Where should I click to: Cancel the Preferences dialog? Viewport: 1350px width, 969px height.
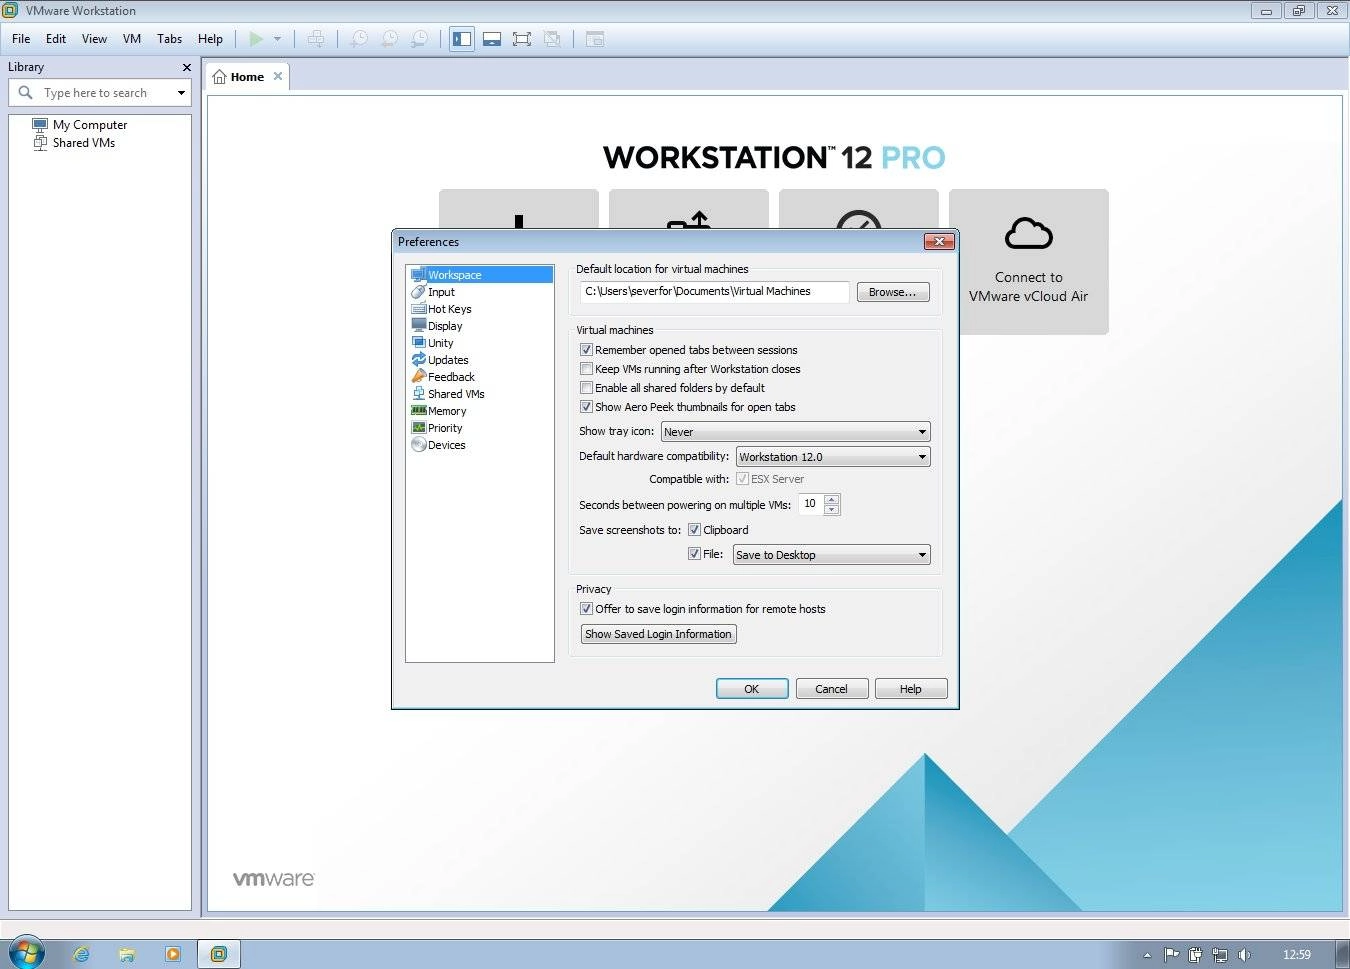click(x=831, y=689)
